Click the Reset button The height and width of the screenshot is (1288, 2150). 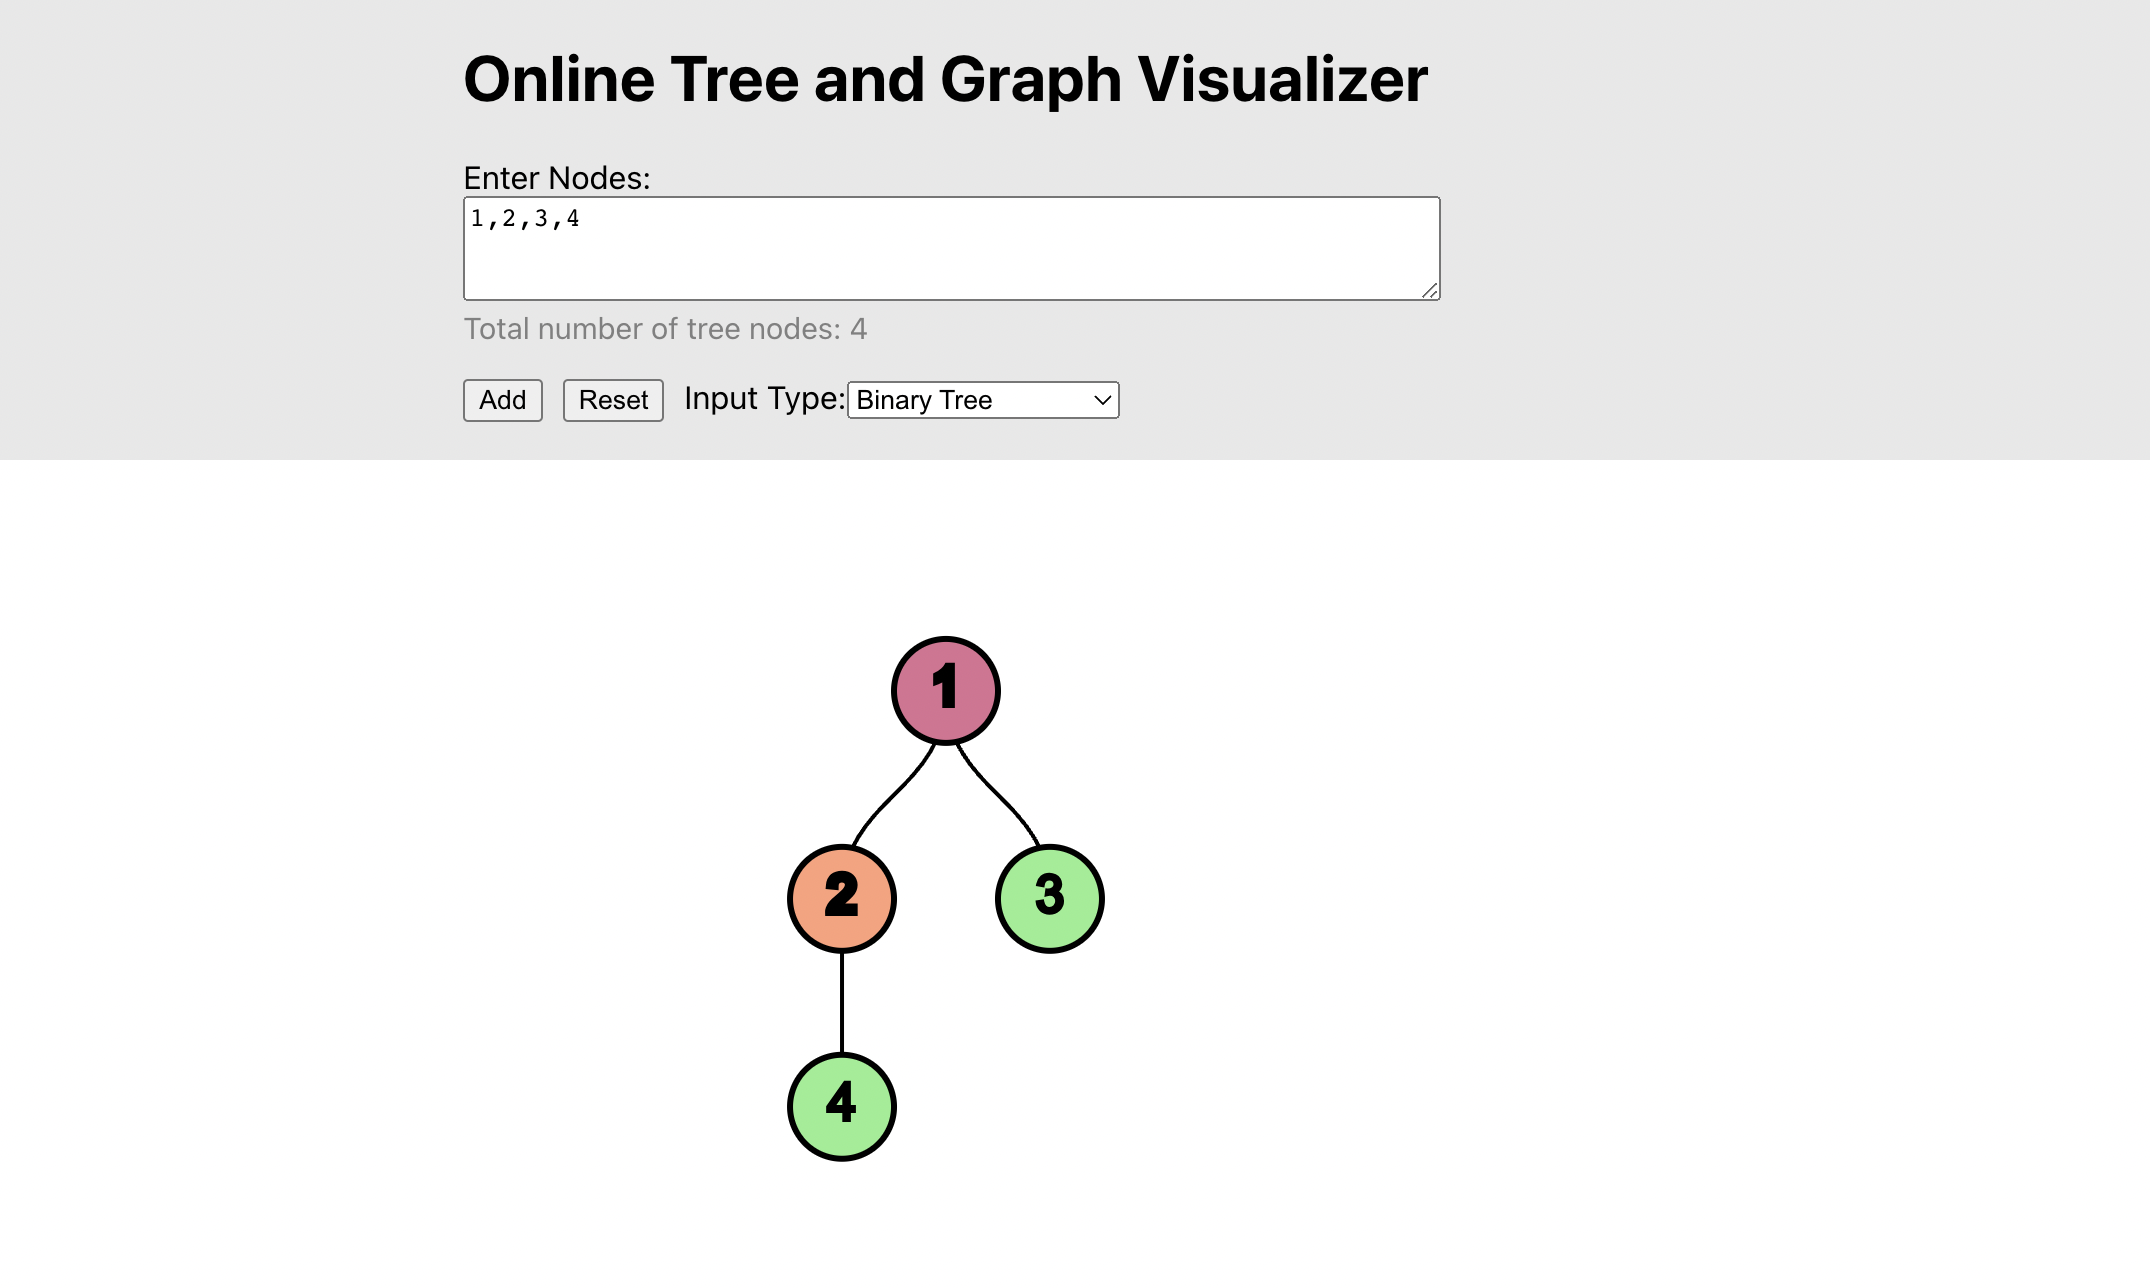(613, 400)
